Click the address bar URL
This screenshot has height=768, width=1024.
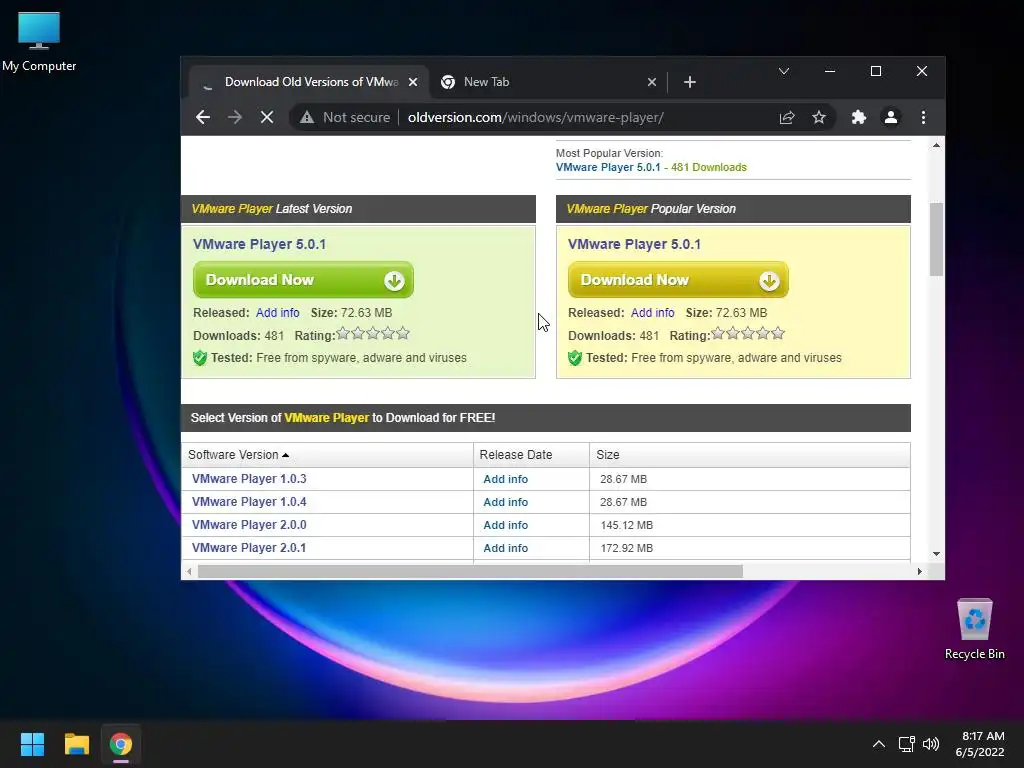pos(536,118)
